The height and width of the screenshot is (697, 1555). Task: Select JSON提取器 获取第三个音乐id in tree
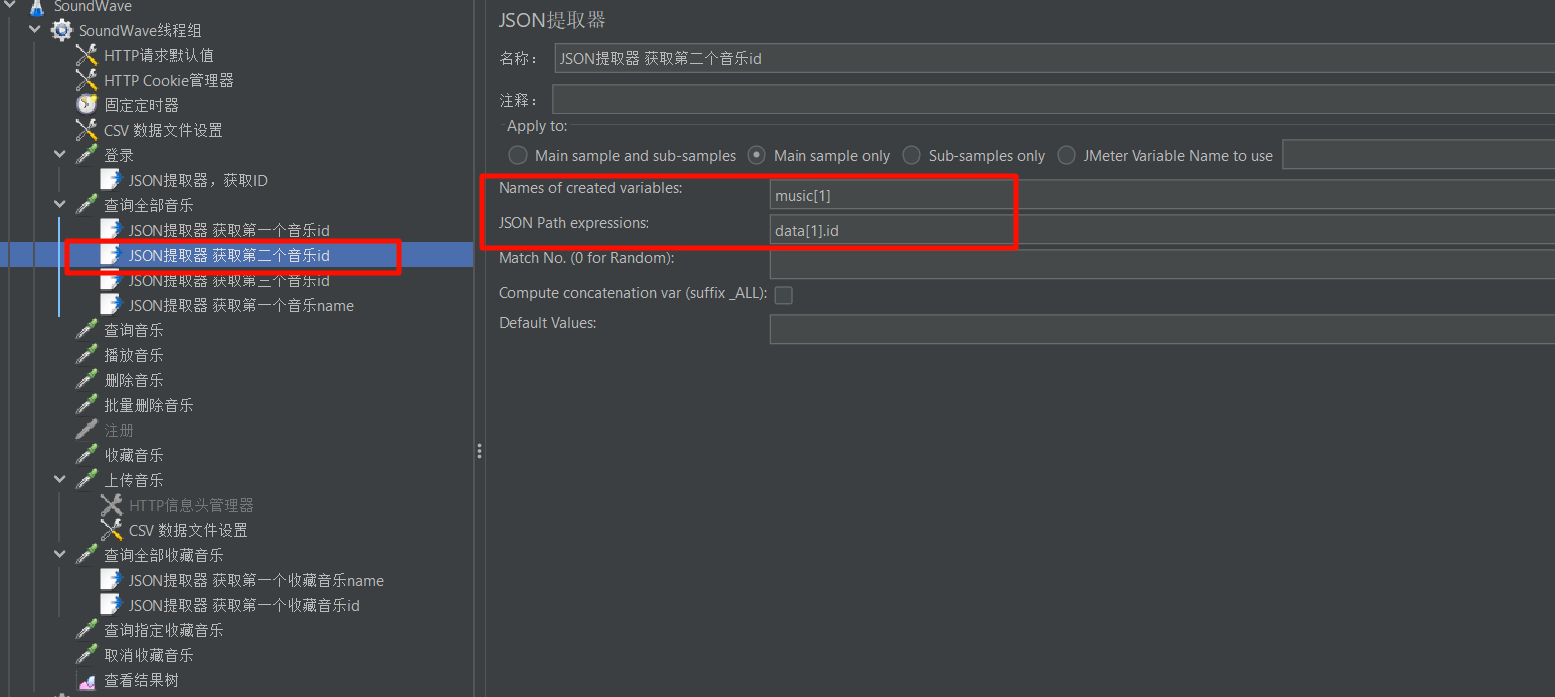tap(229, 280)
